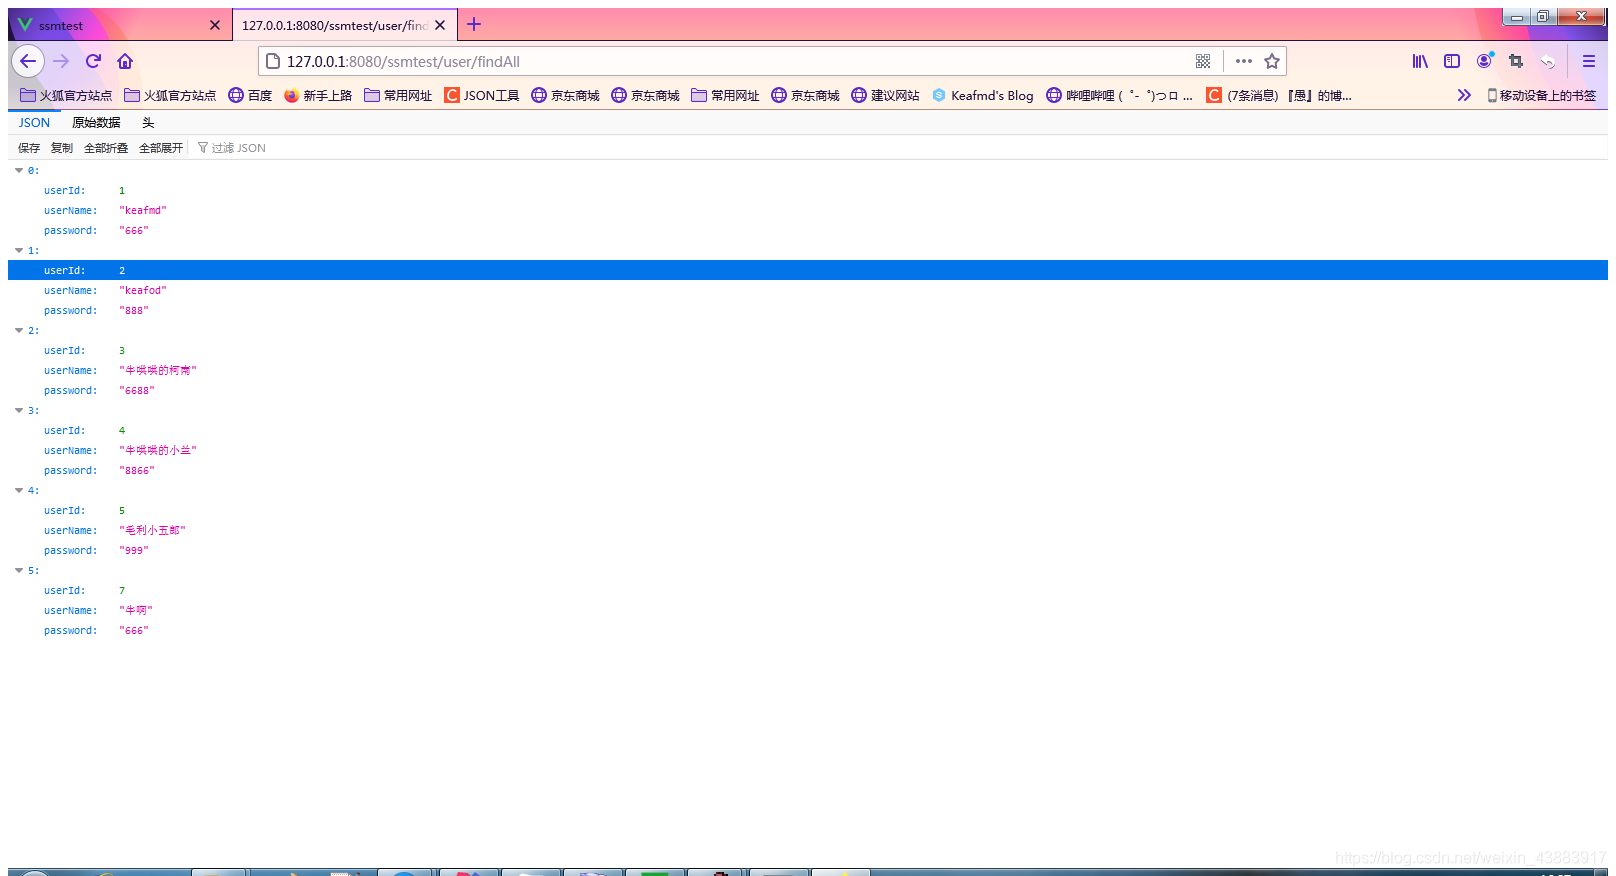Collapse JSON node 1
The image size is (1616, 876).
(x=19, y=250)
